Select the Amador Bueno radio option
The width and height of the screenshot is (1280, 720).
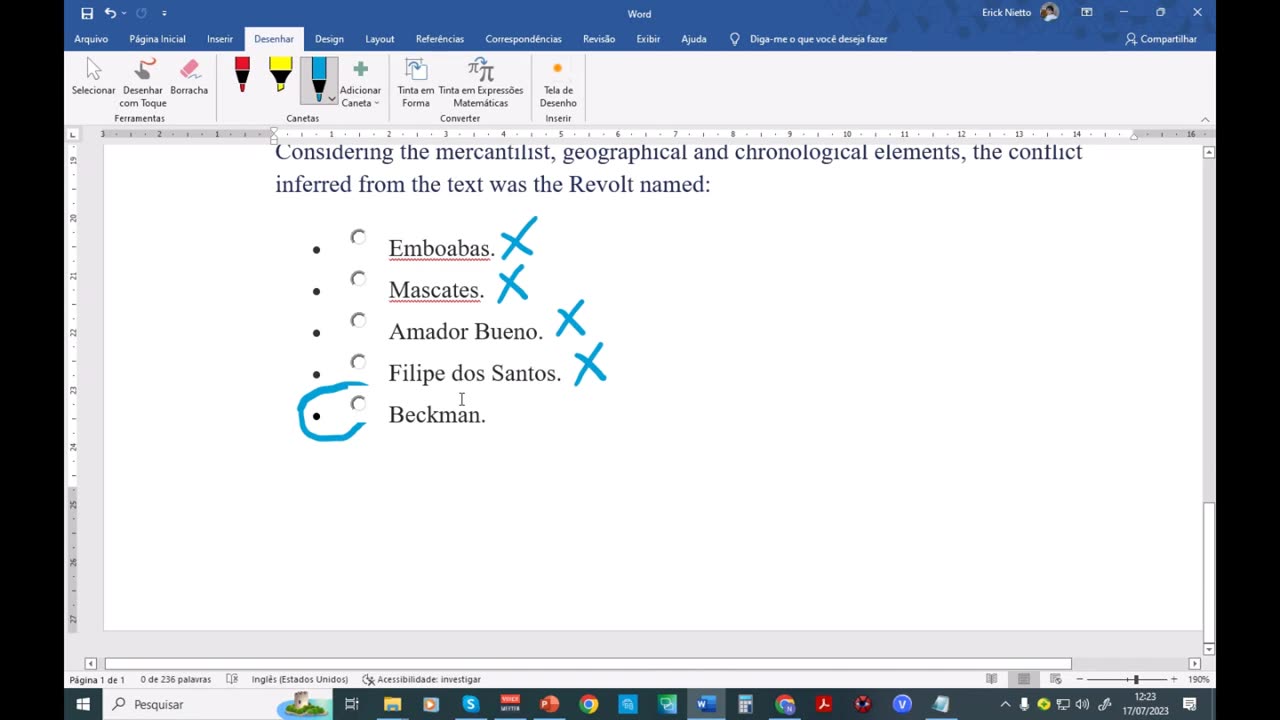[x=358, y=320]
